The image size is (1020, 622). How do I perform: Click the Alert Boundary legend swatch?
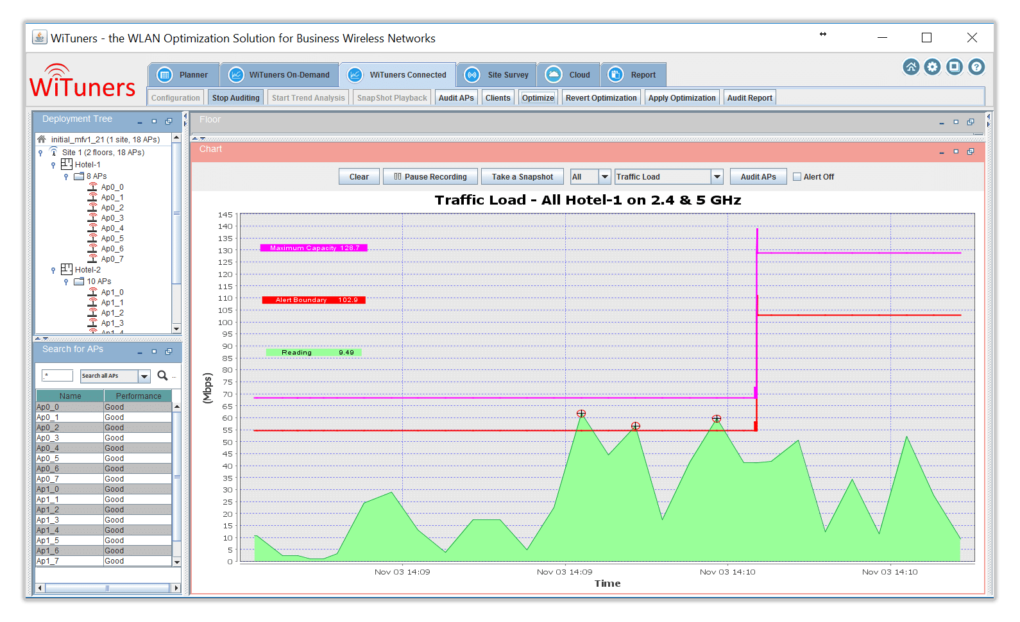(314, 300)
